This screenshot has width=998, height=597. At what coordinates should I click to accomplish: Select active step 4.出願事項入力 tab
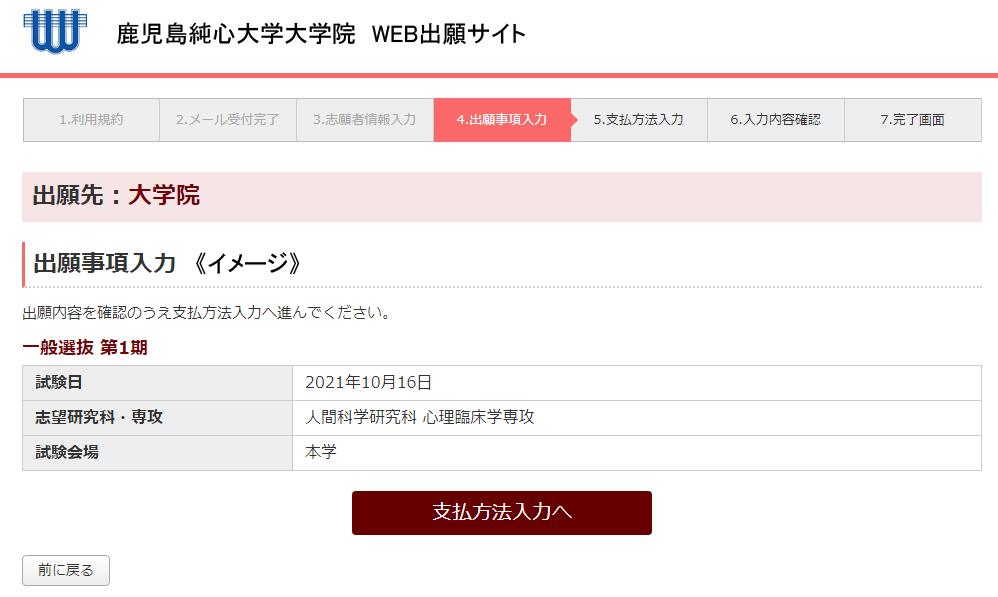[502, 120]
